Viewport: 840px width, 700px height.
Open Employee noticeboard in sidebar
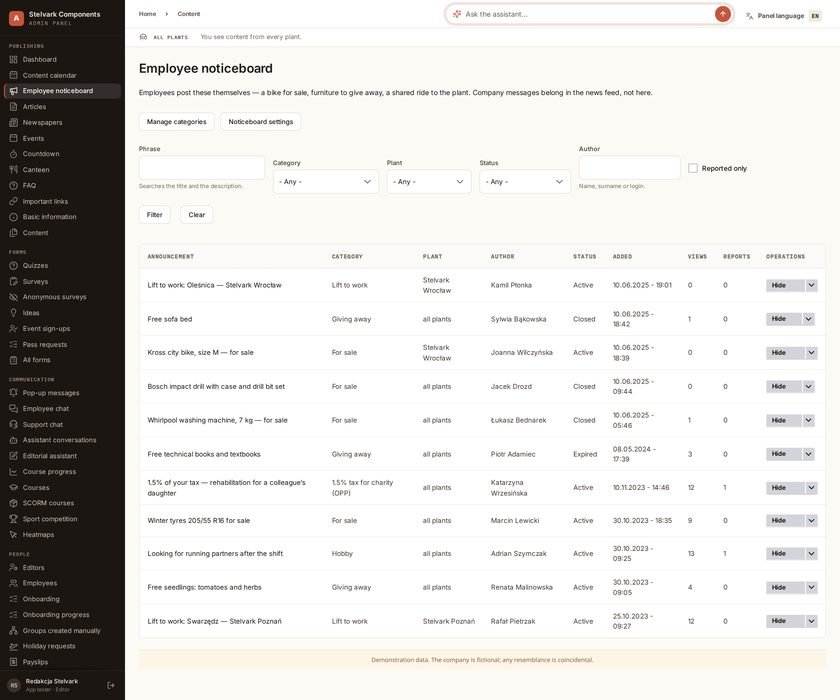tap(62, 91)
